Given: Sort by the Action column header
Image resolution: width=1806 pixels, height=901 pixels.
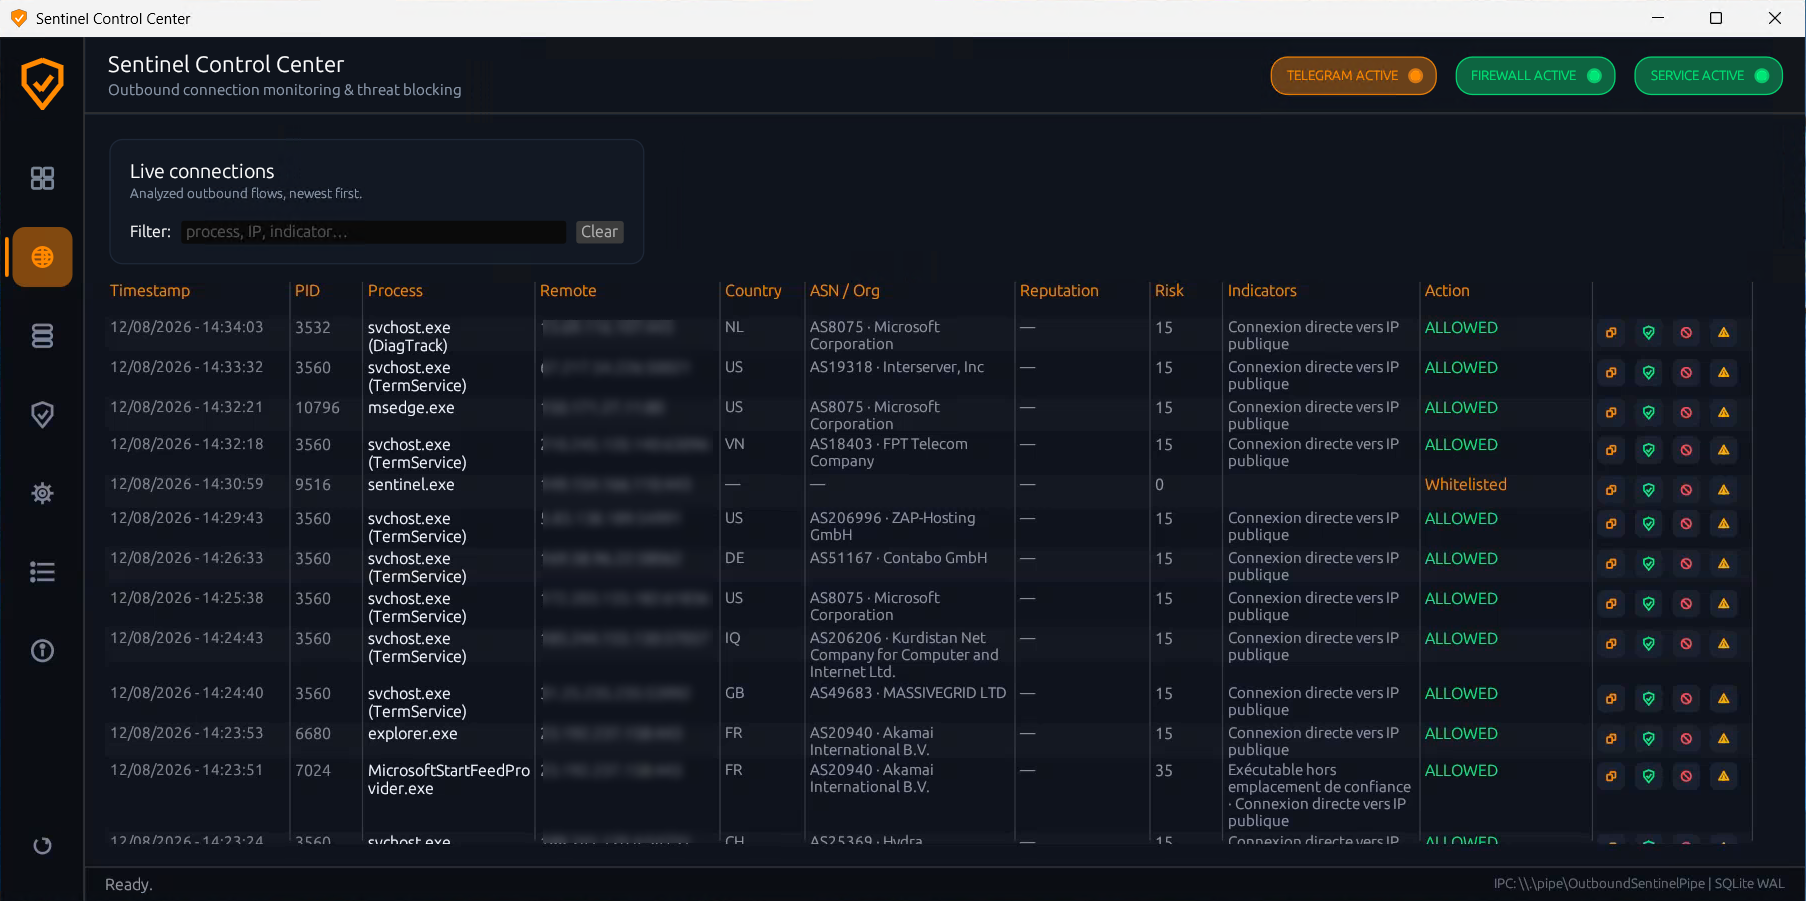Looking at the screenshot, I should click(1447, 291).
